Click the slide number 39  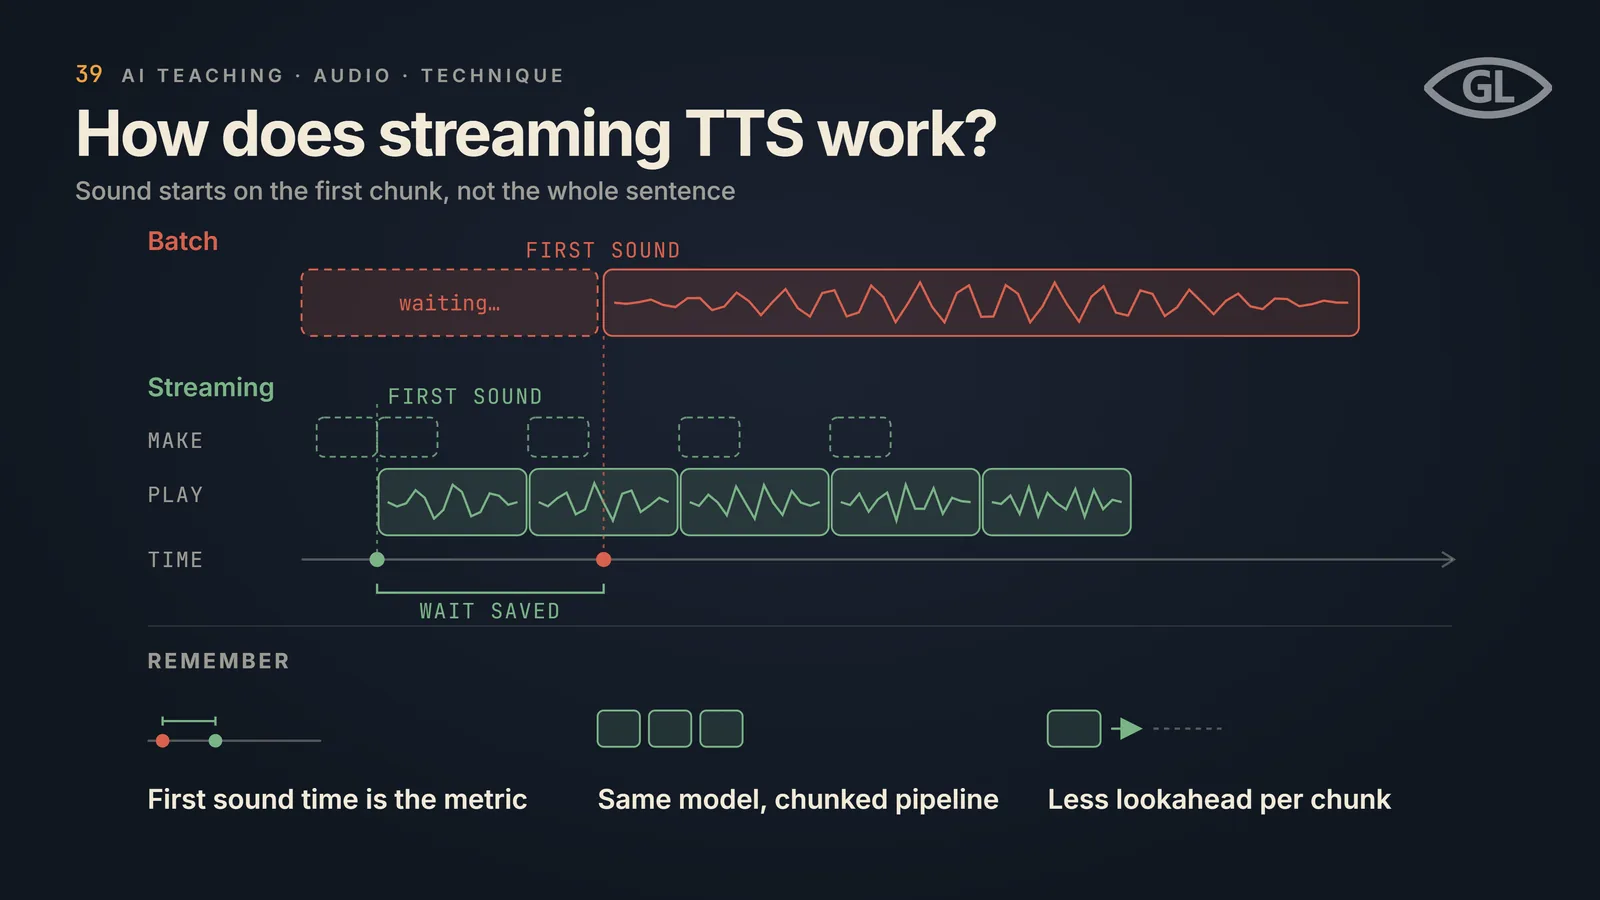pos(89,74)
